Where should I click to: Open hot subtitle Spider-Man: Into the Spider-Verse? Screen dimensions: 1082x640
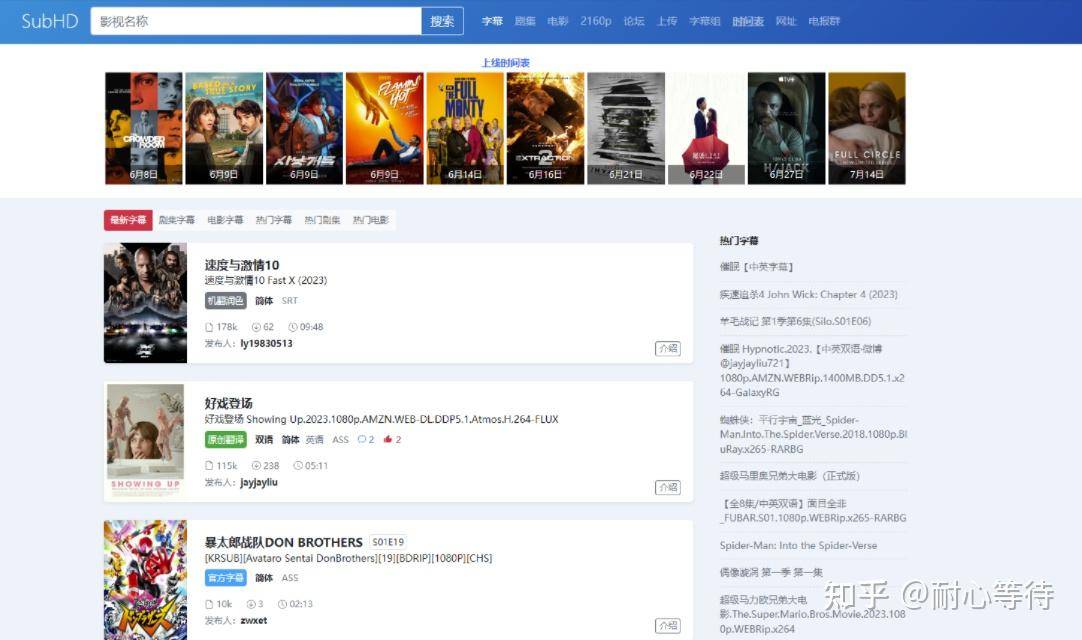[x=798, y=545]
